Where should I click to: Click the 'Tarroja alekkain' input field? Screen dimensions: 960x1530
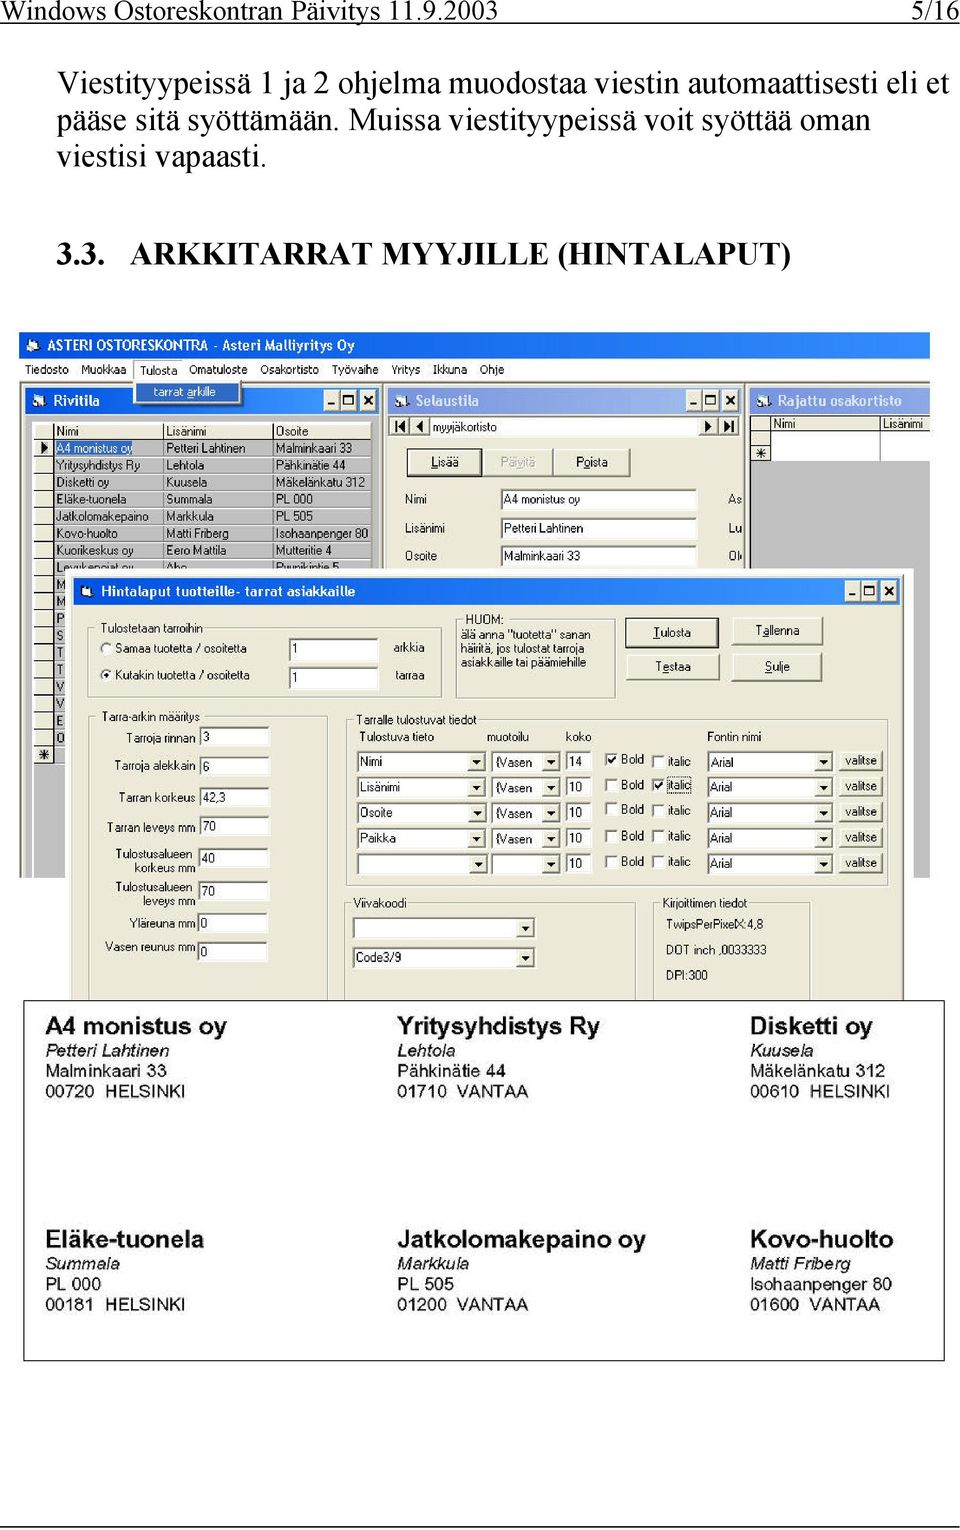click(x=234, y=766)
